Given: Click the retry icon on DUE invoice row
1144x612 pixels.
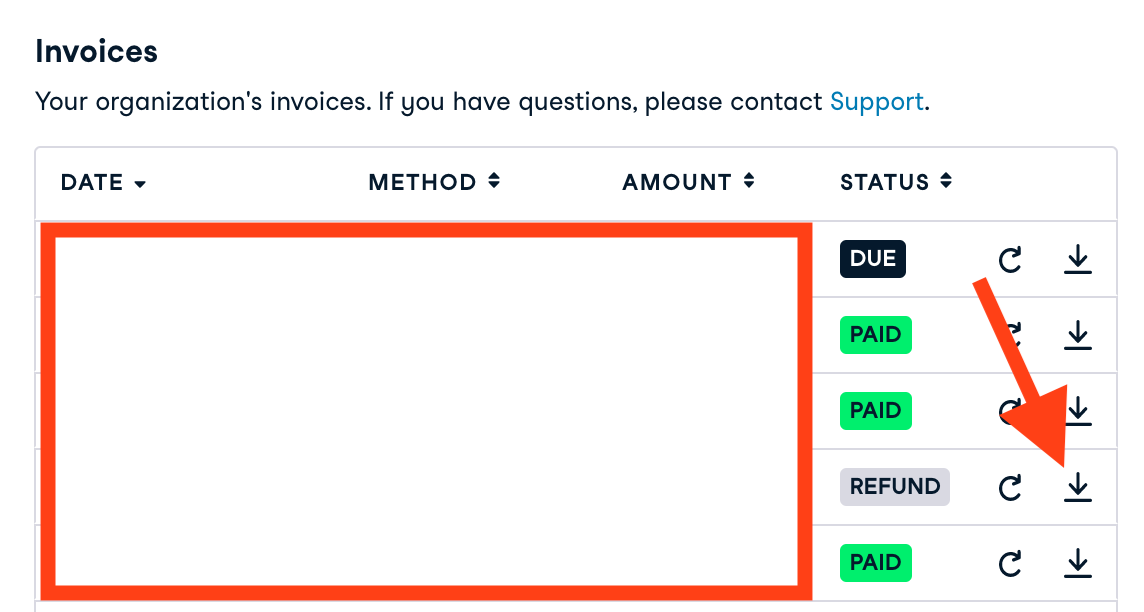Looking at the screenshot, I should click(1011, 260).
